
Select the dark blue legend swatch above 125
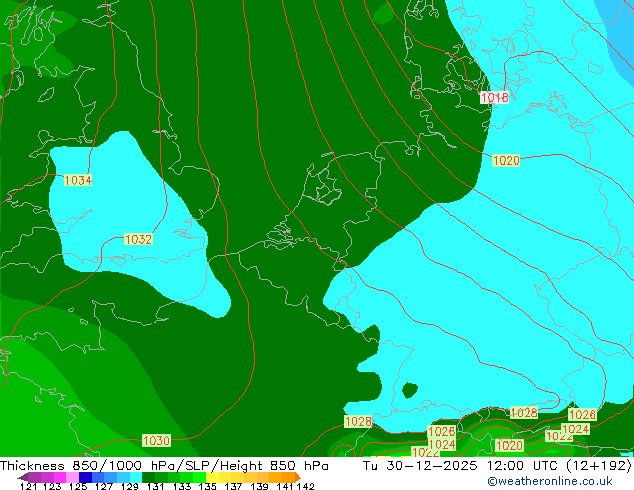(x=85, y=477)
